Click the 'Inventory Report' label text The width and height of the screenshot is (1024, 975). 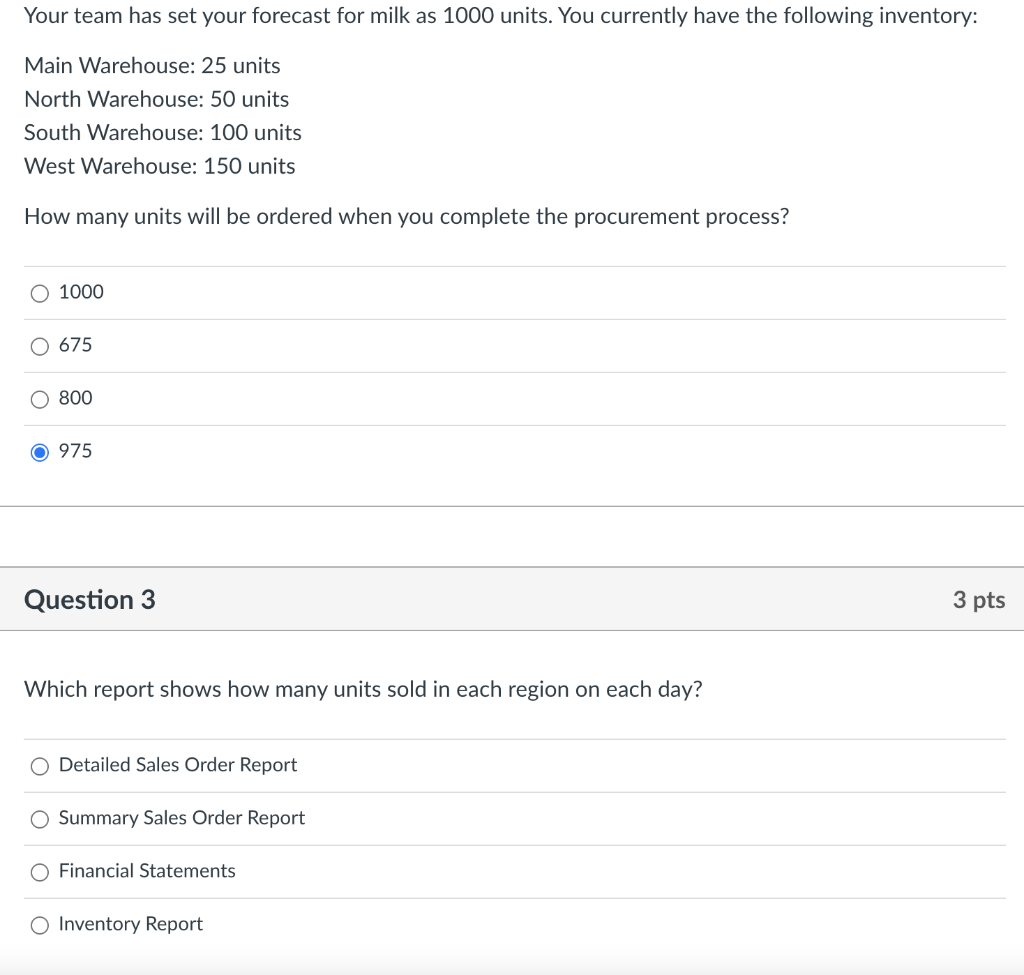(131, 924)
